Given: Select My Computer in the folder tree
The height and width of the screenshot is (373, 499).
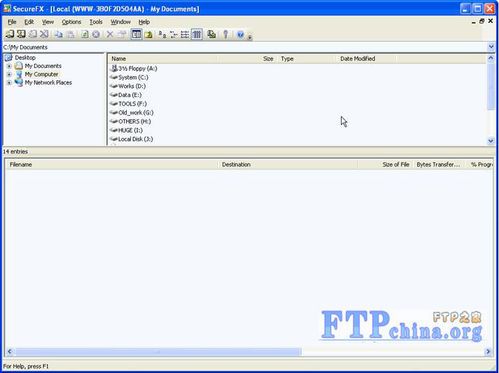Looking at the screenshot, I should (x=41, y=74).
